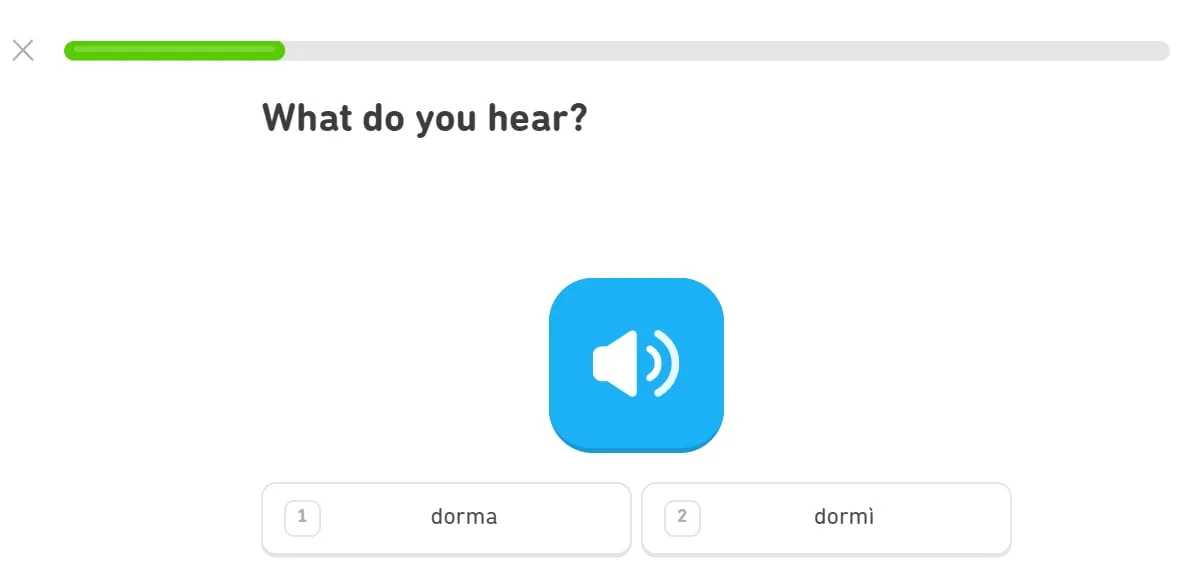
Task: Click the light highlight stripe in the green progress fill
Action: [174, 48]
